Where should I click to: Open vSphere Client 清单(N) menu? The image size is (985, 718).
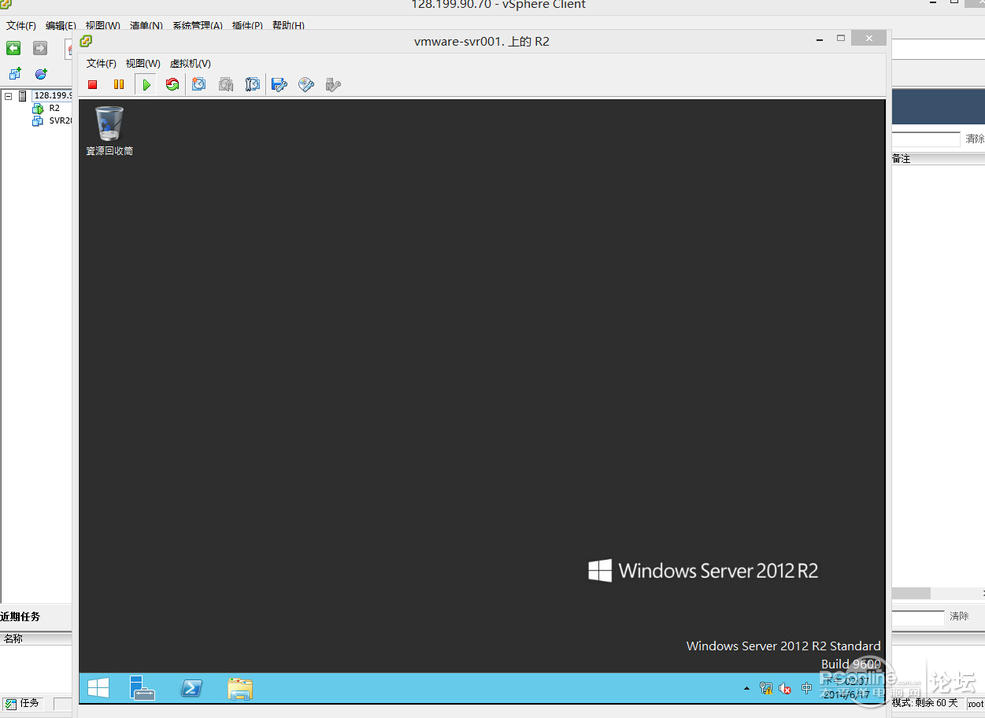pos(146,26)
